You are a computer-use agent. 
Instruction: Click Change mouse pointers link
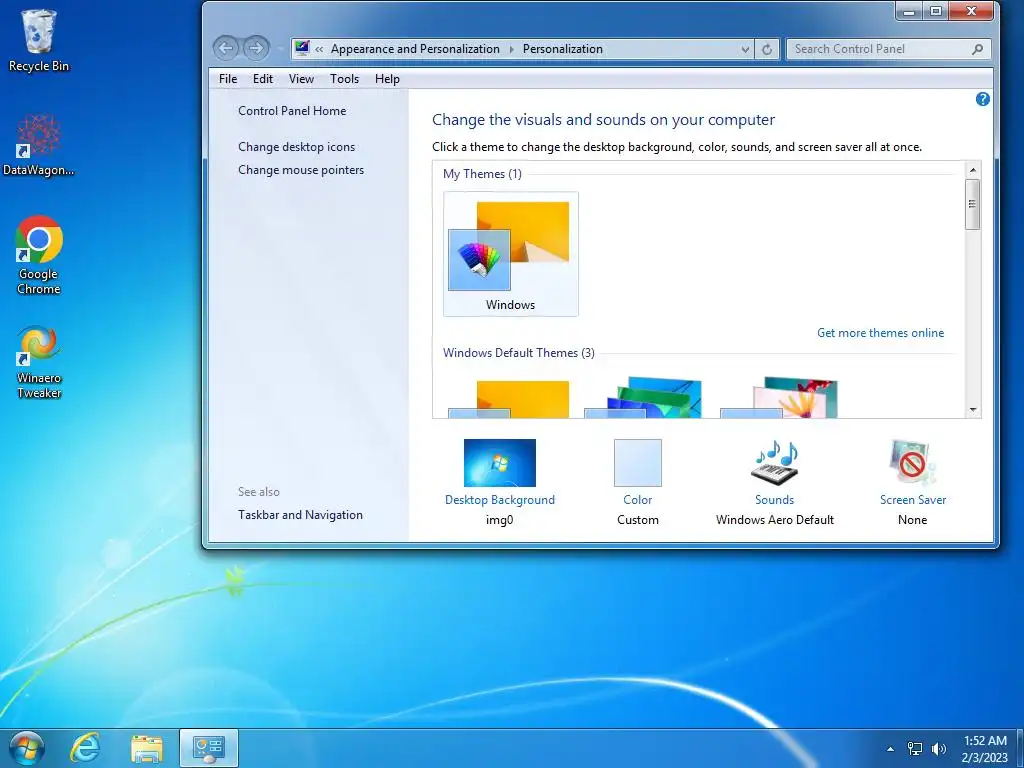pos(301,170)
